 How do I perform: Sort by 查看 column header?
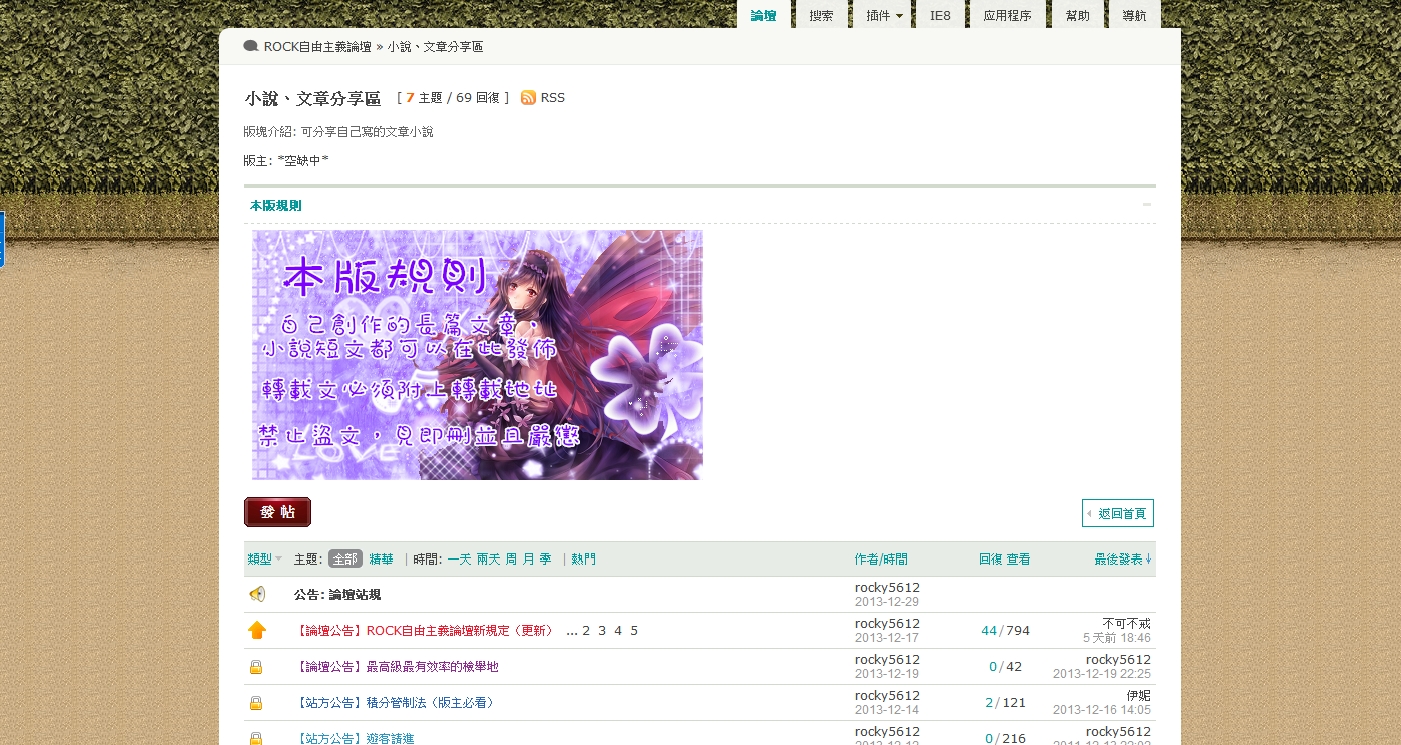(x=1018, y=559)
